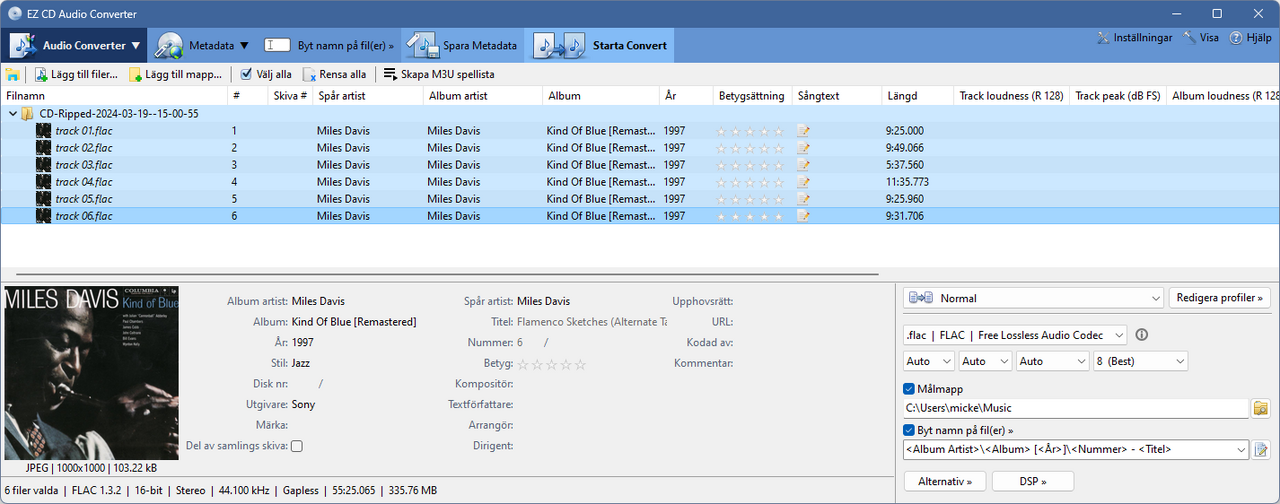Click the 'Rensa alla' clear all icon
Screen dimensions: 1280x504
[310, 74]
